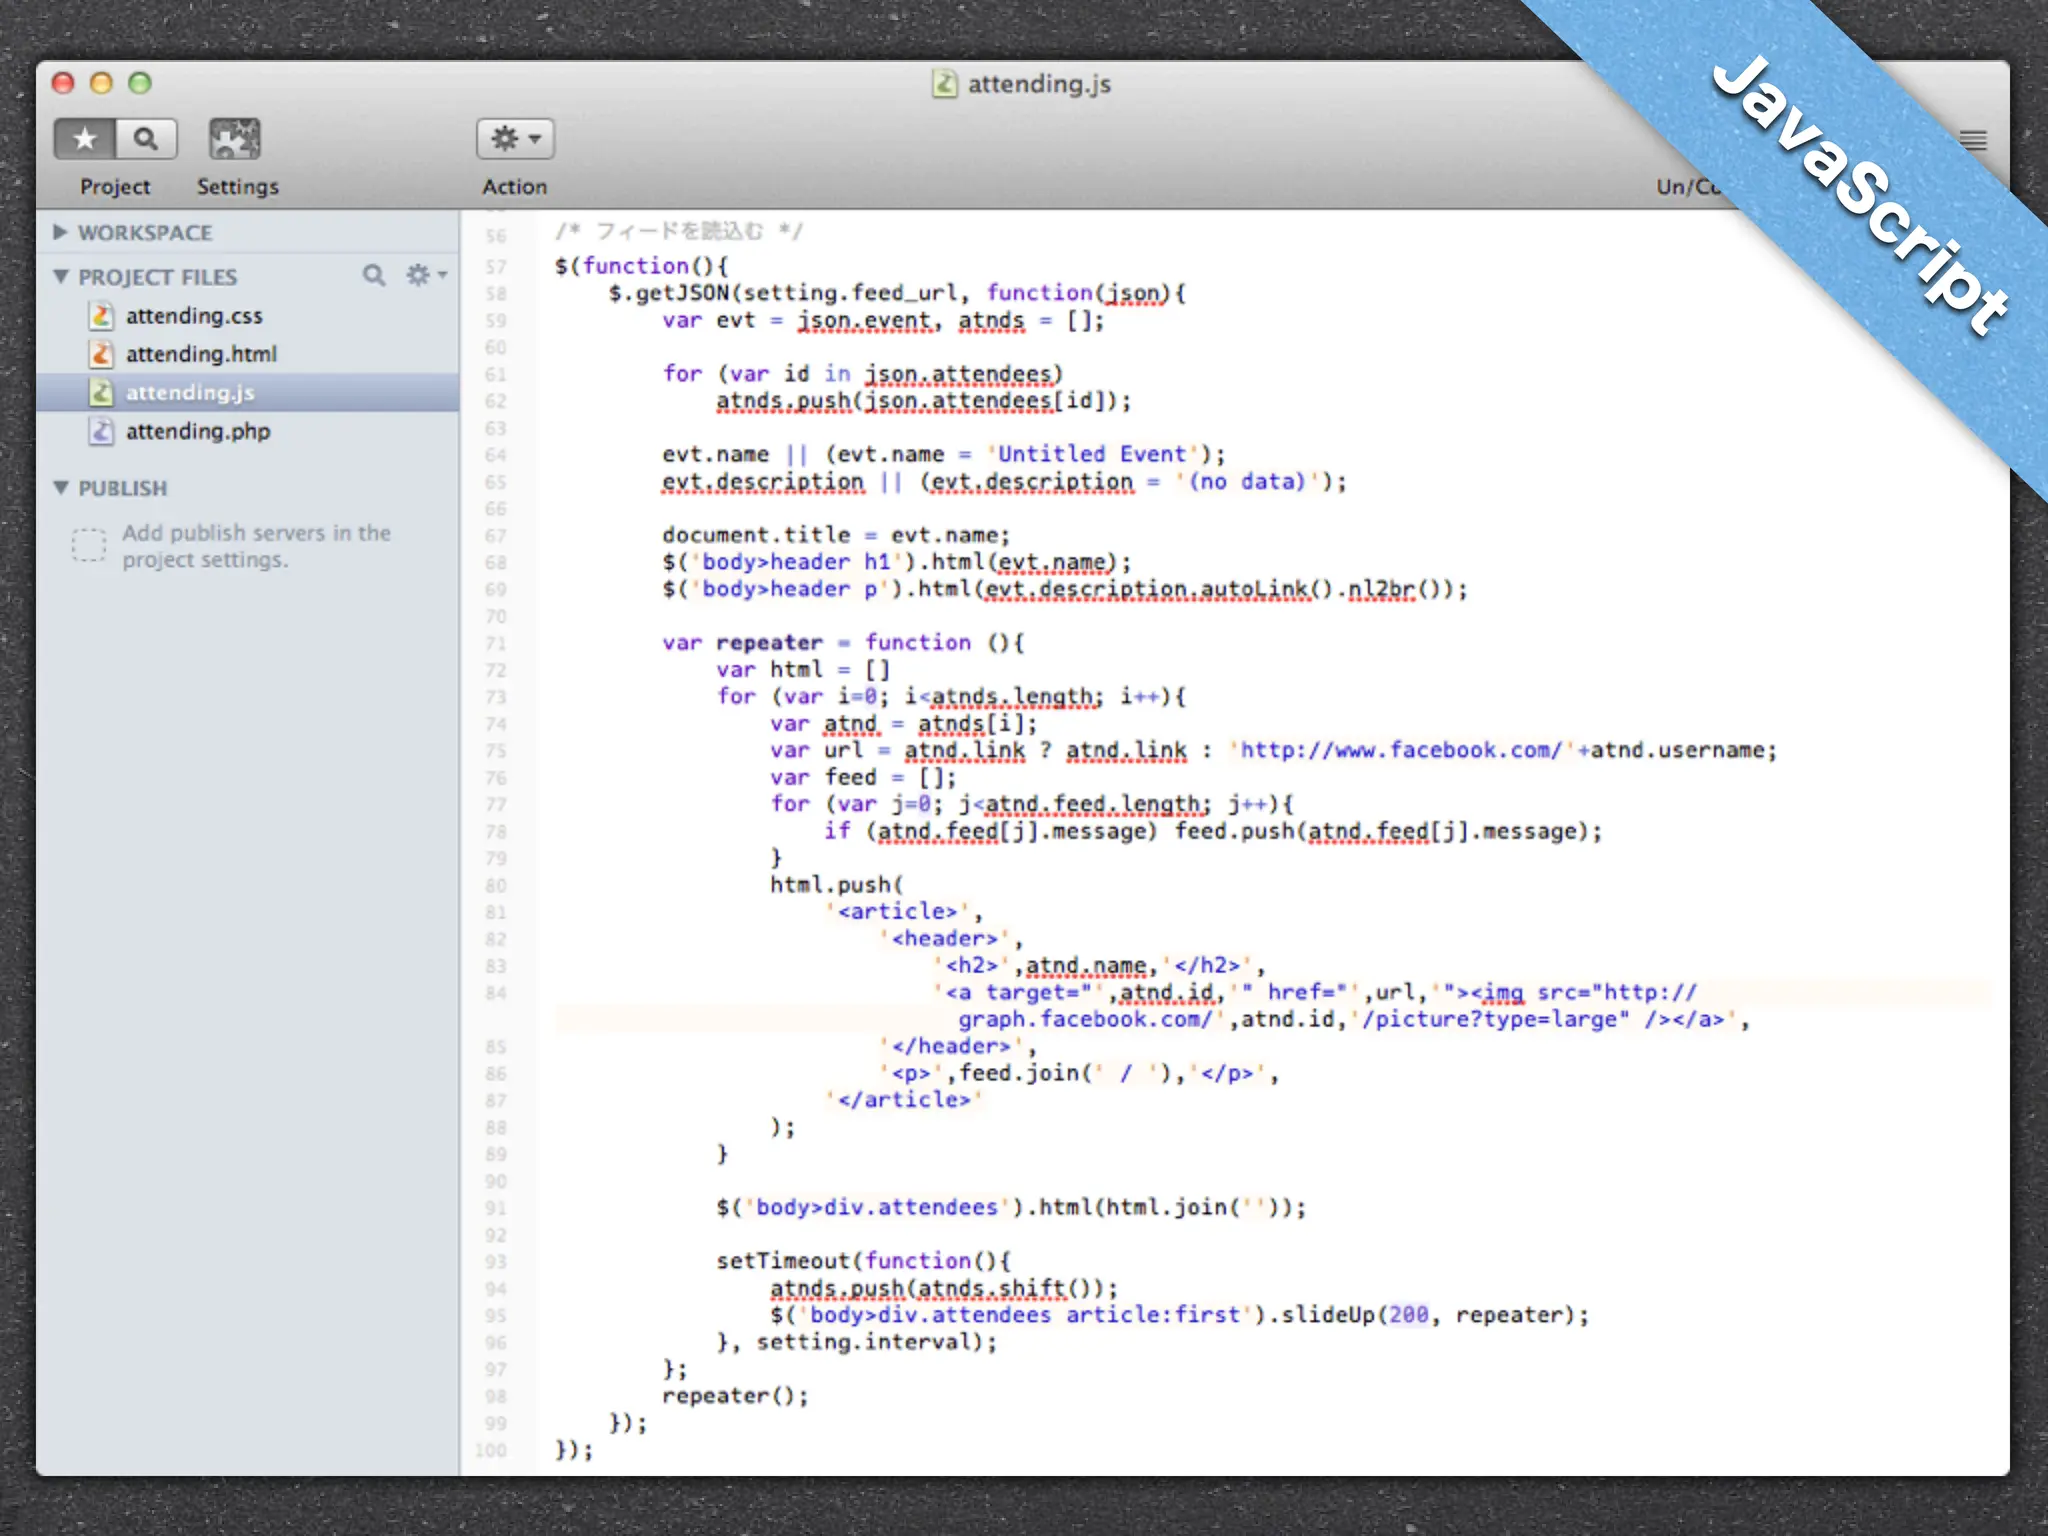
Task: Open the Action gear dropdown menu
Action: coord(515,139)
